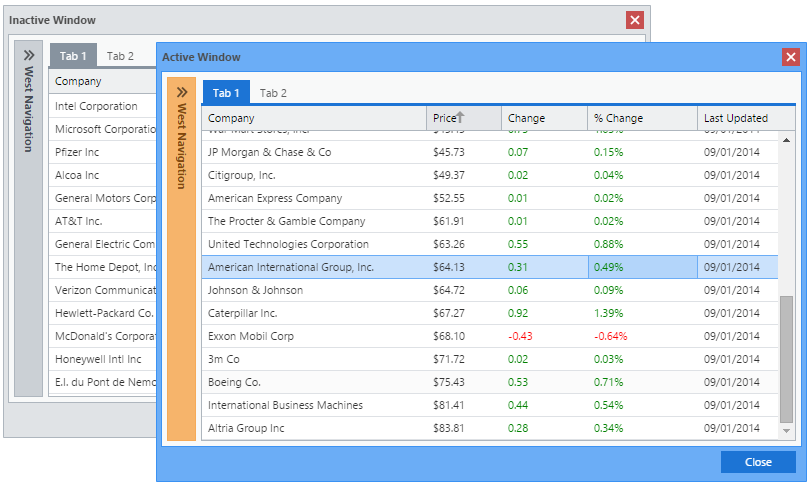The width and height of the screenshot is (812, 485).
Task: Click Active Window title bar text
Action: [x=201, y=57]
